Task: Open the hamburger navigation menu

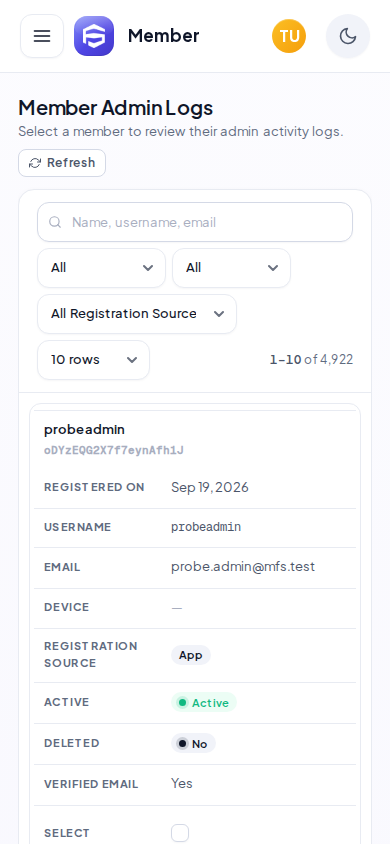Action: pos(42,36)
